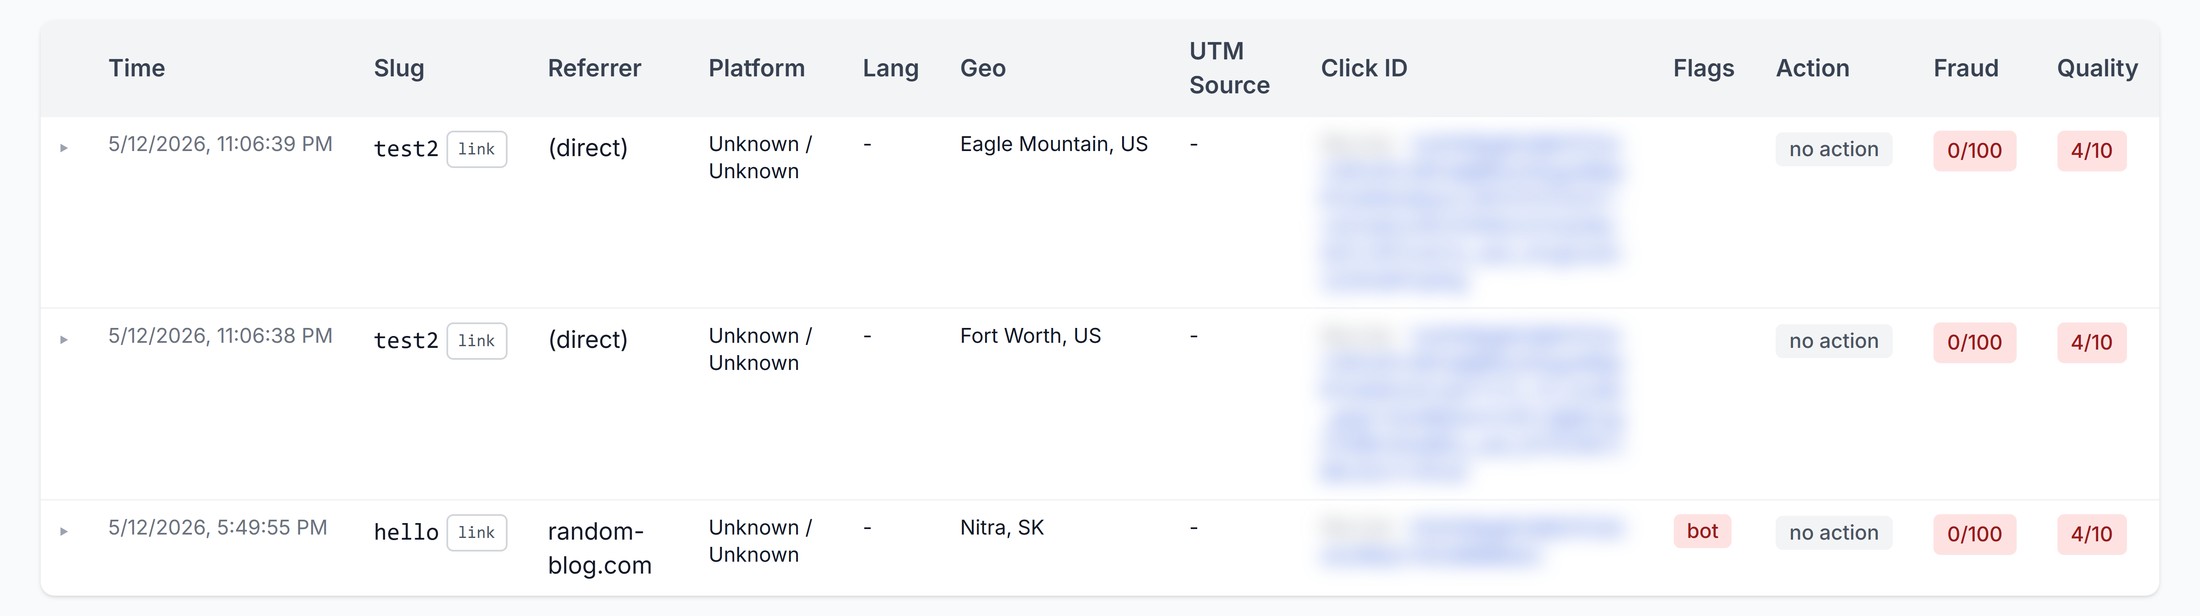The height and width of the screenshot is (616, 2200).
Task: Click the Click ID column header
Action: coord(1364,68)
